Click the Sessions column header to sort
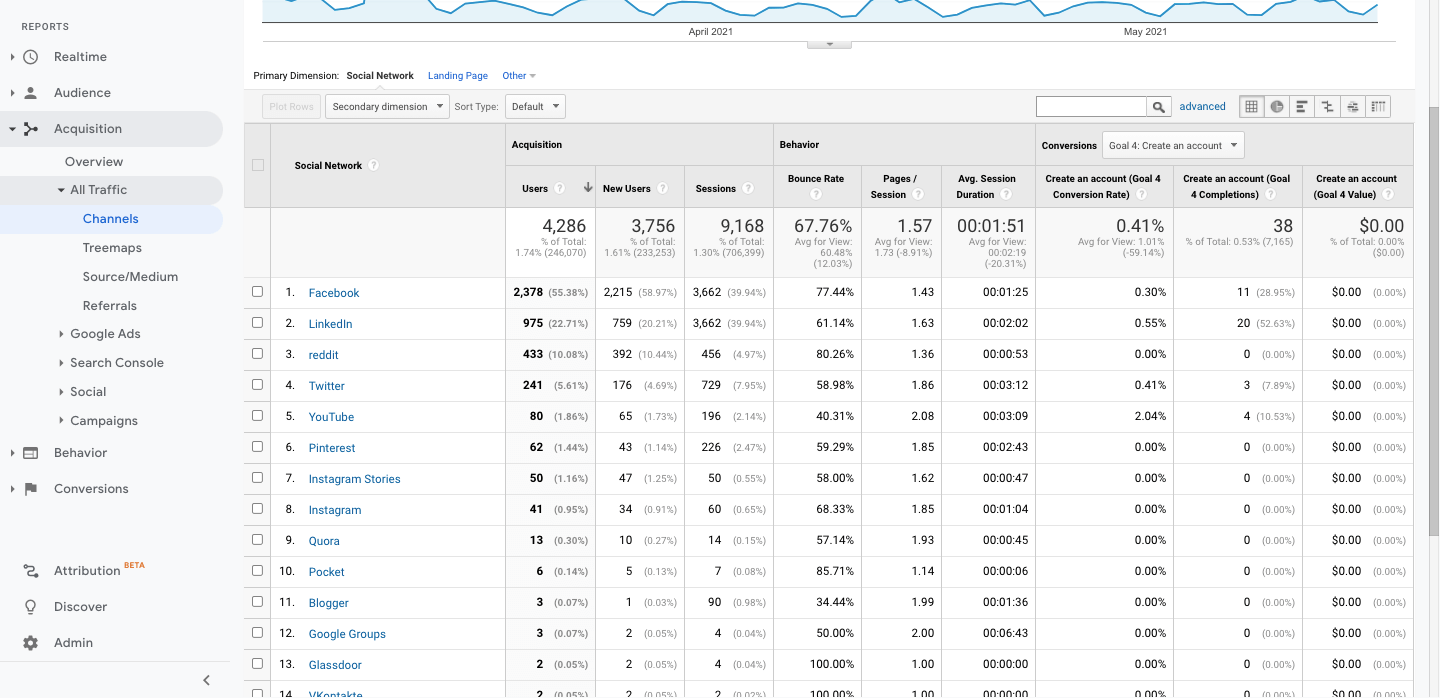This screenshot has width=1440, height=698. (716, 188)
